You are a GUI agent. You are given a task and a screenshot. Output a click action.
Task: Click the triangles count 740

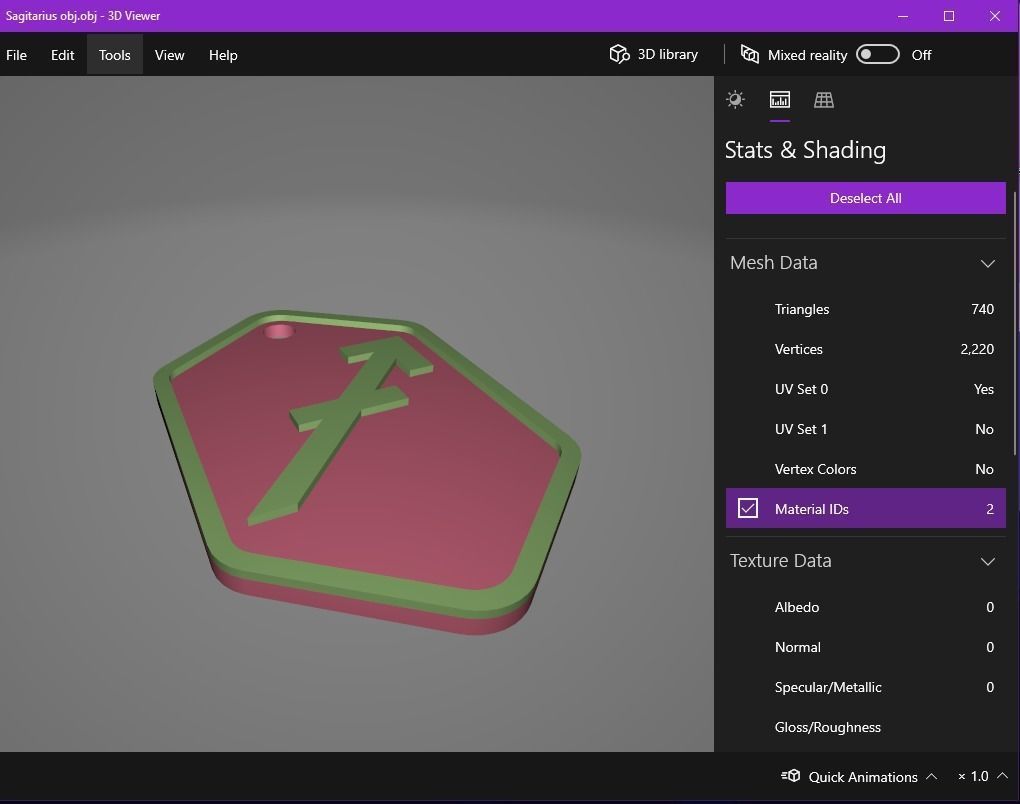(x=982, y=309)
